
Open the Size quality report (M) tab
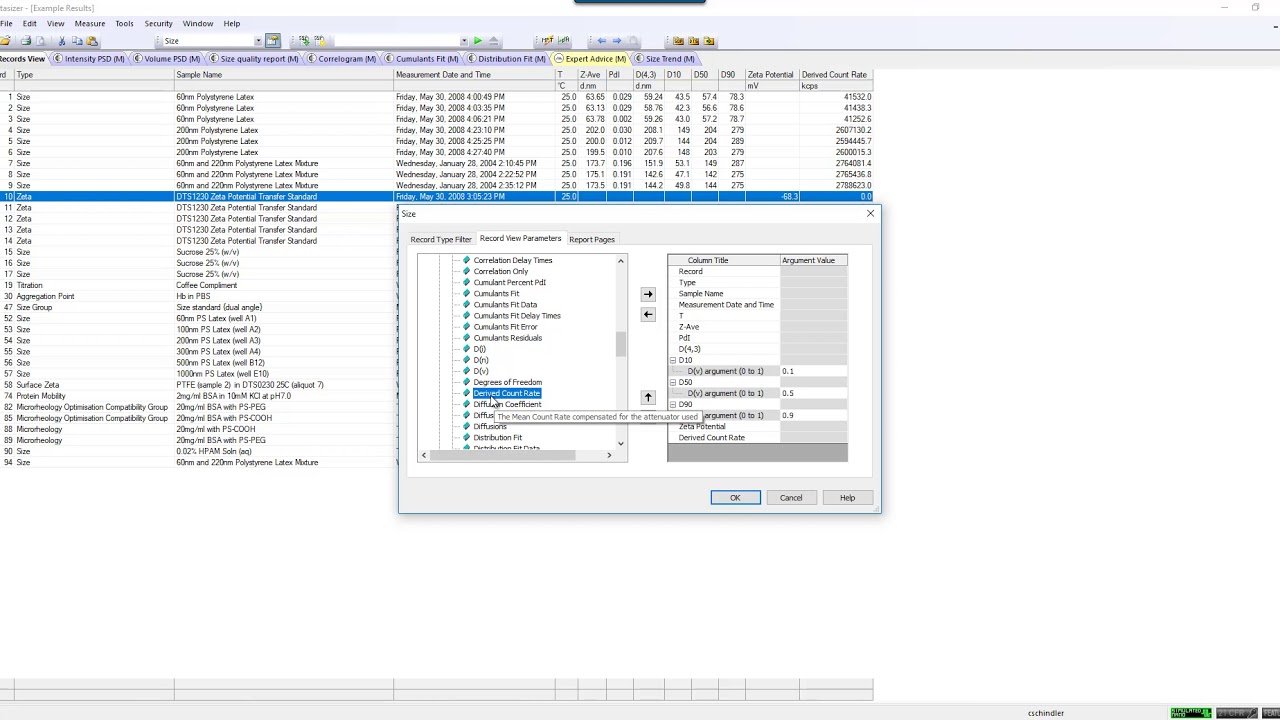coord(252,58)
